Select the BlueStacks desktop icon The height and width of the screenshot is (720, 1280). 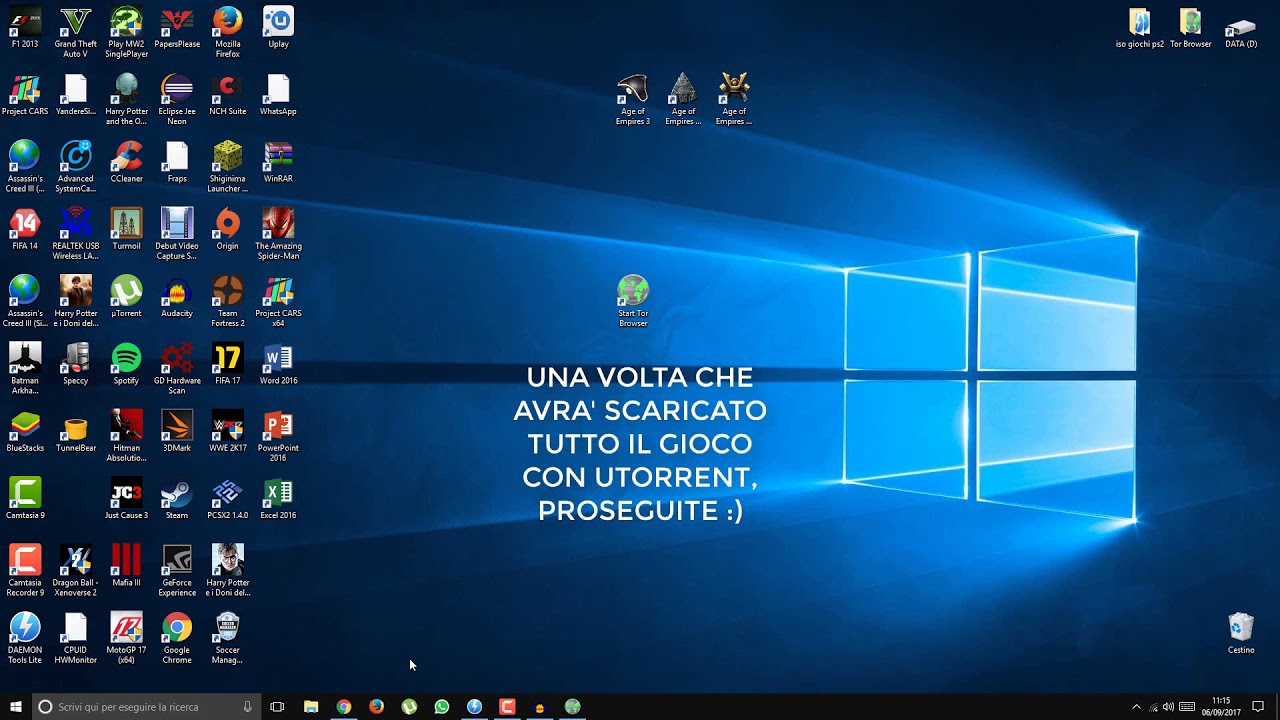click(25, 431)
